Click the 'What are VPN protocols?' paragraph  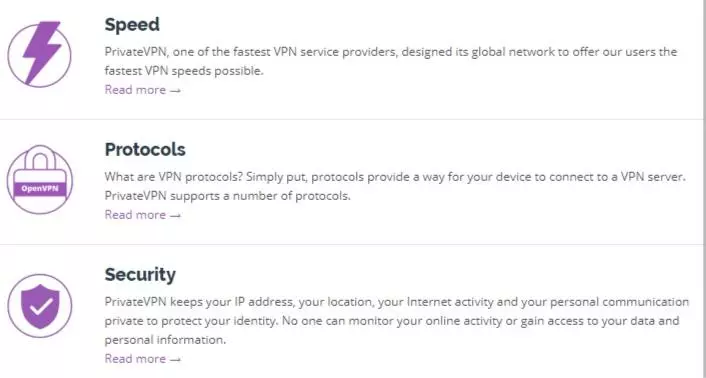point(395,186)
